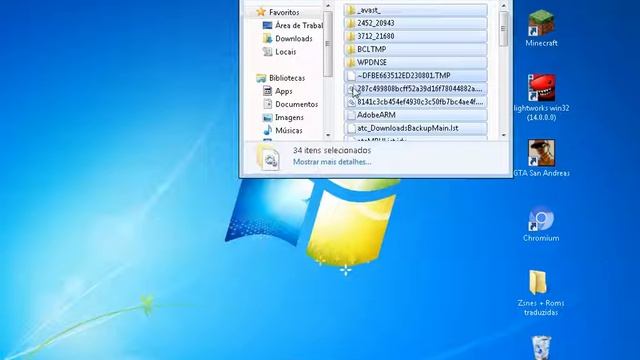Screen dimensions: 640x360
Task: Click file list scrollbar up arrow
Action: point(504,6)
